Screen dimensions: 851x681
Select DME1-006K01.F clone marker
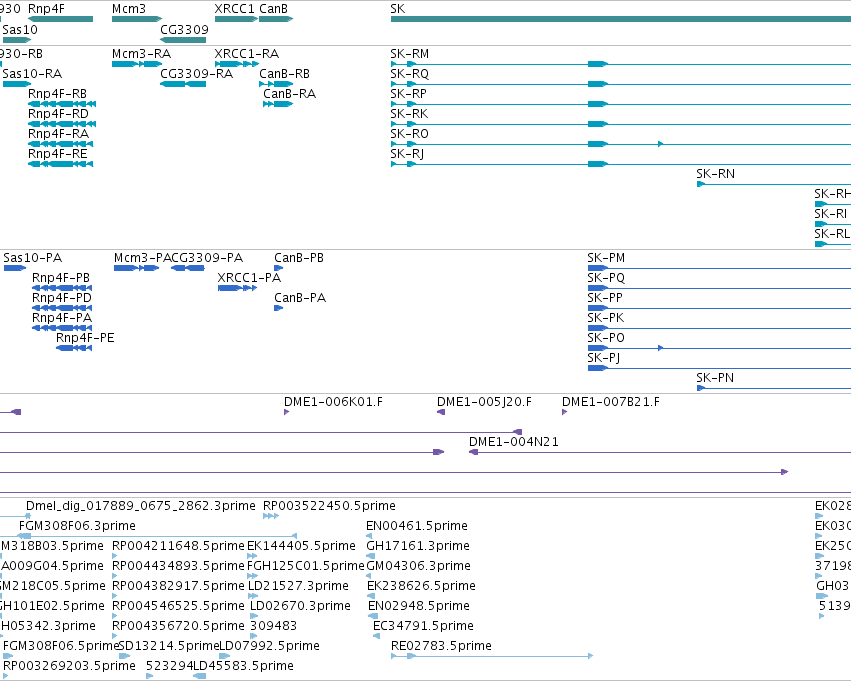click(x=287, y=412)
